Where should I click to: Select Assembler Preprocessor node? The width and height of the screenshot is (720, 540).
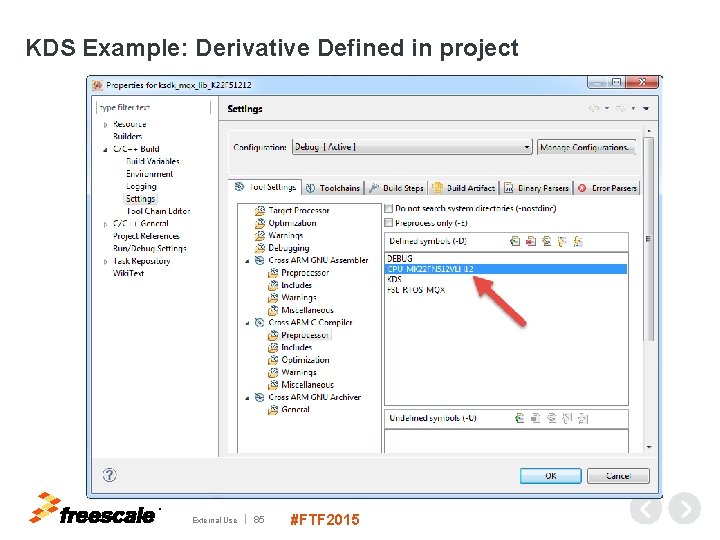coord(299,272)
